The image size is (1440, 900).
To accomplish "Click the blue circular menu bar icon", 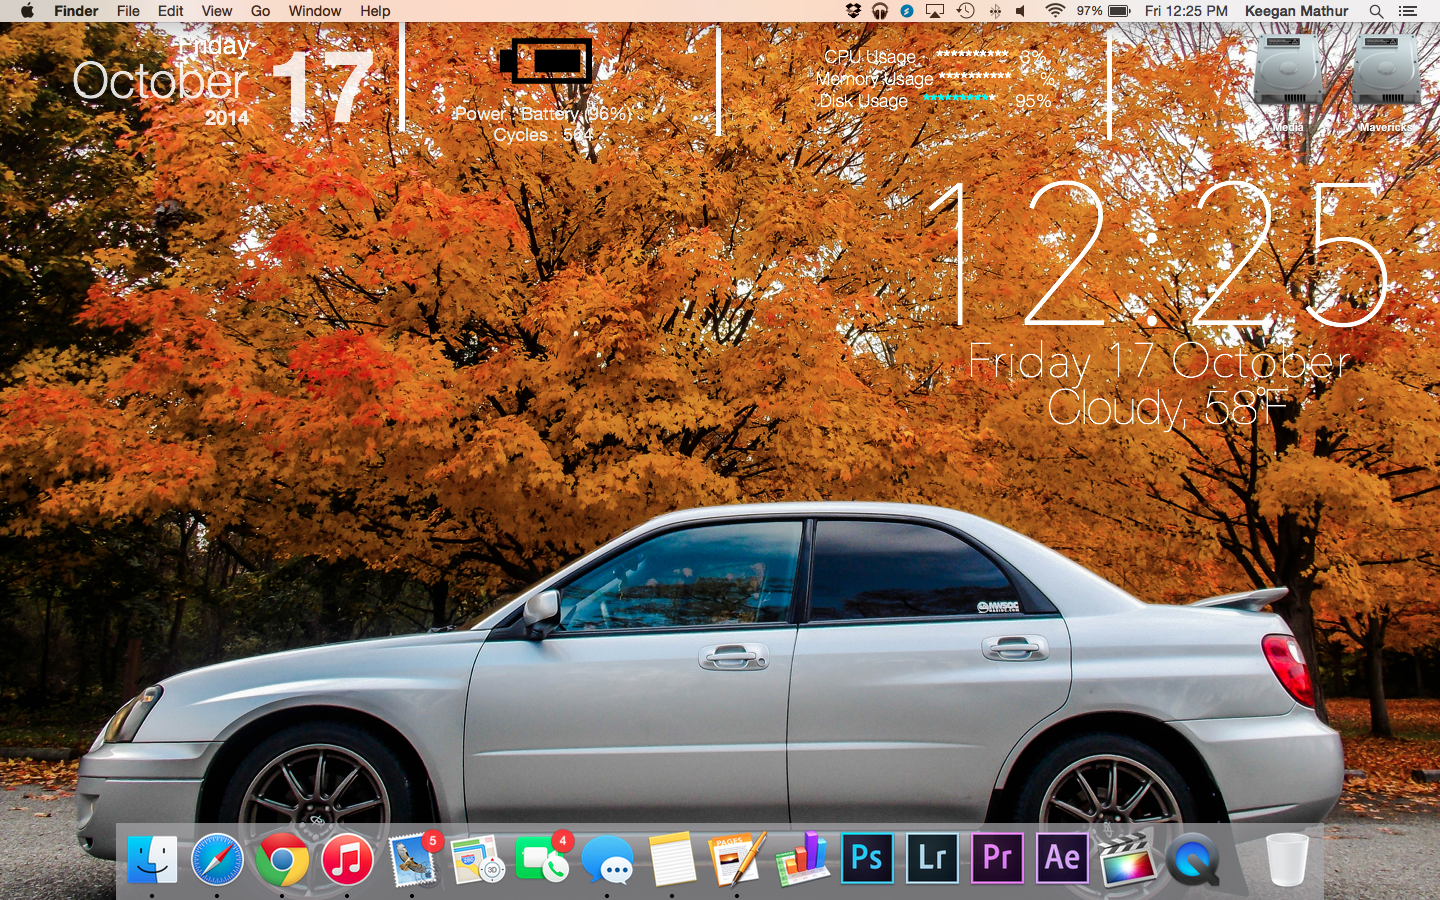I will pyautogui.click(x=907, y=11).
